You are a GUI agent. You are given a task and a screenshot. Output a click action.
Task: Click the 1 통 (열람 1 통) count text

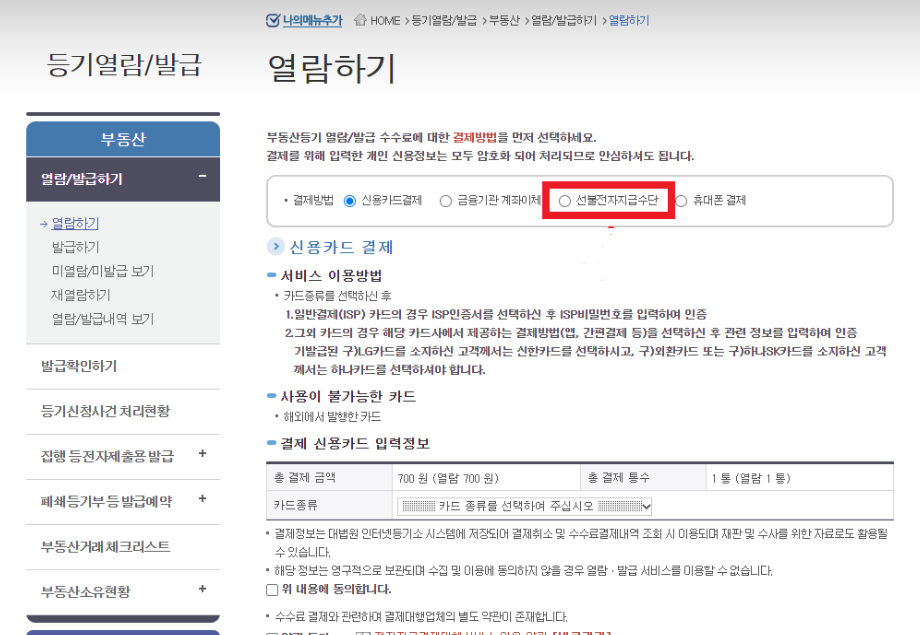point(751,478)
